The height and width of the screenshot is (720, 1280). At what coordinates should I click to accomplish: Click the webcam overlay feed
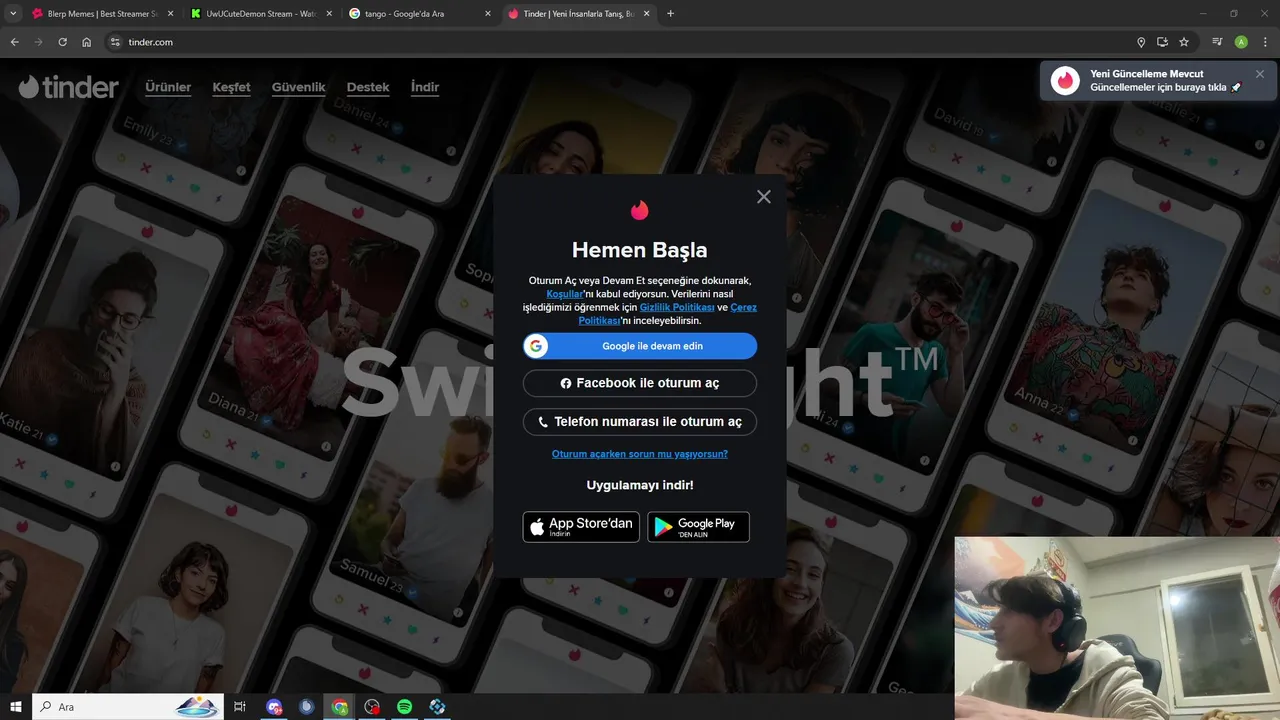1117,628
